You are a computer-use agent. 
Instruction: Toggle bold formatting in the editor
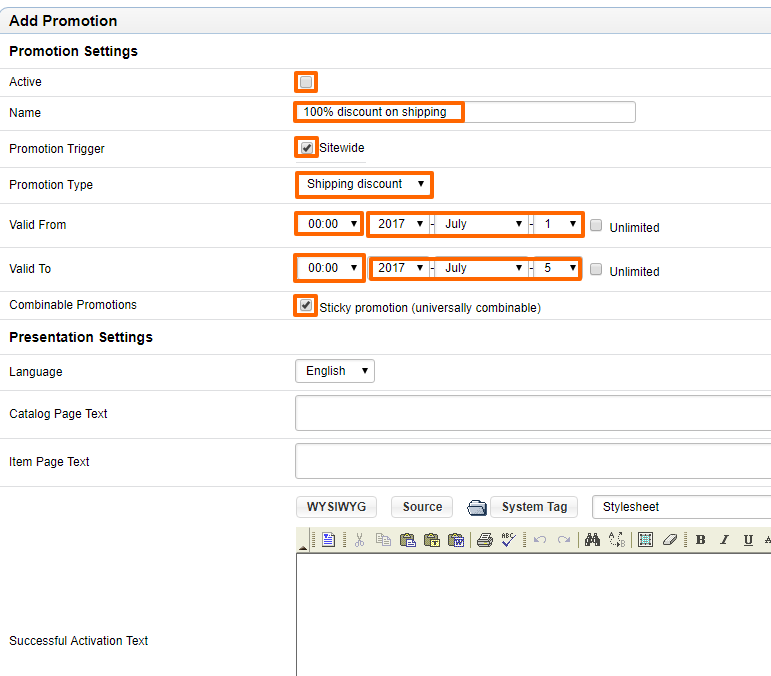(701, 540)
